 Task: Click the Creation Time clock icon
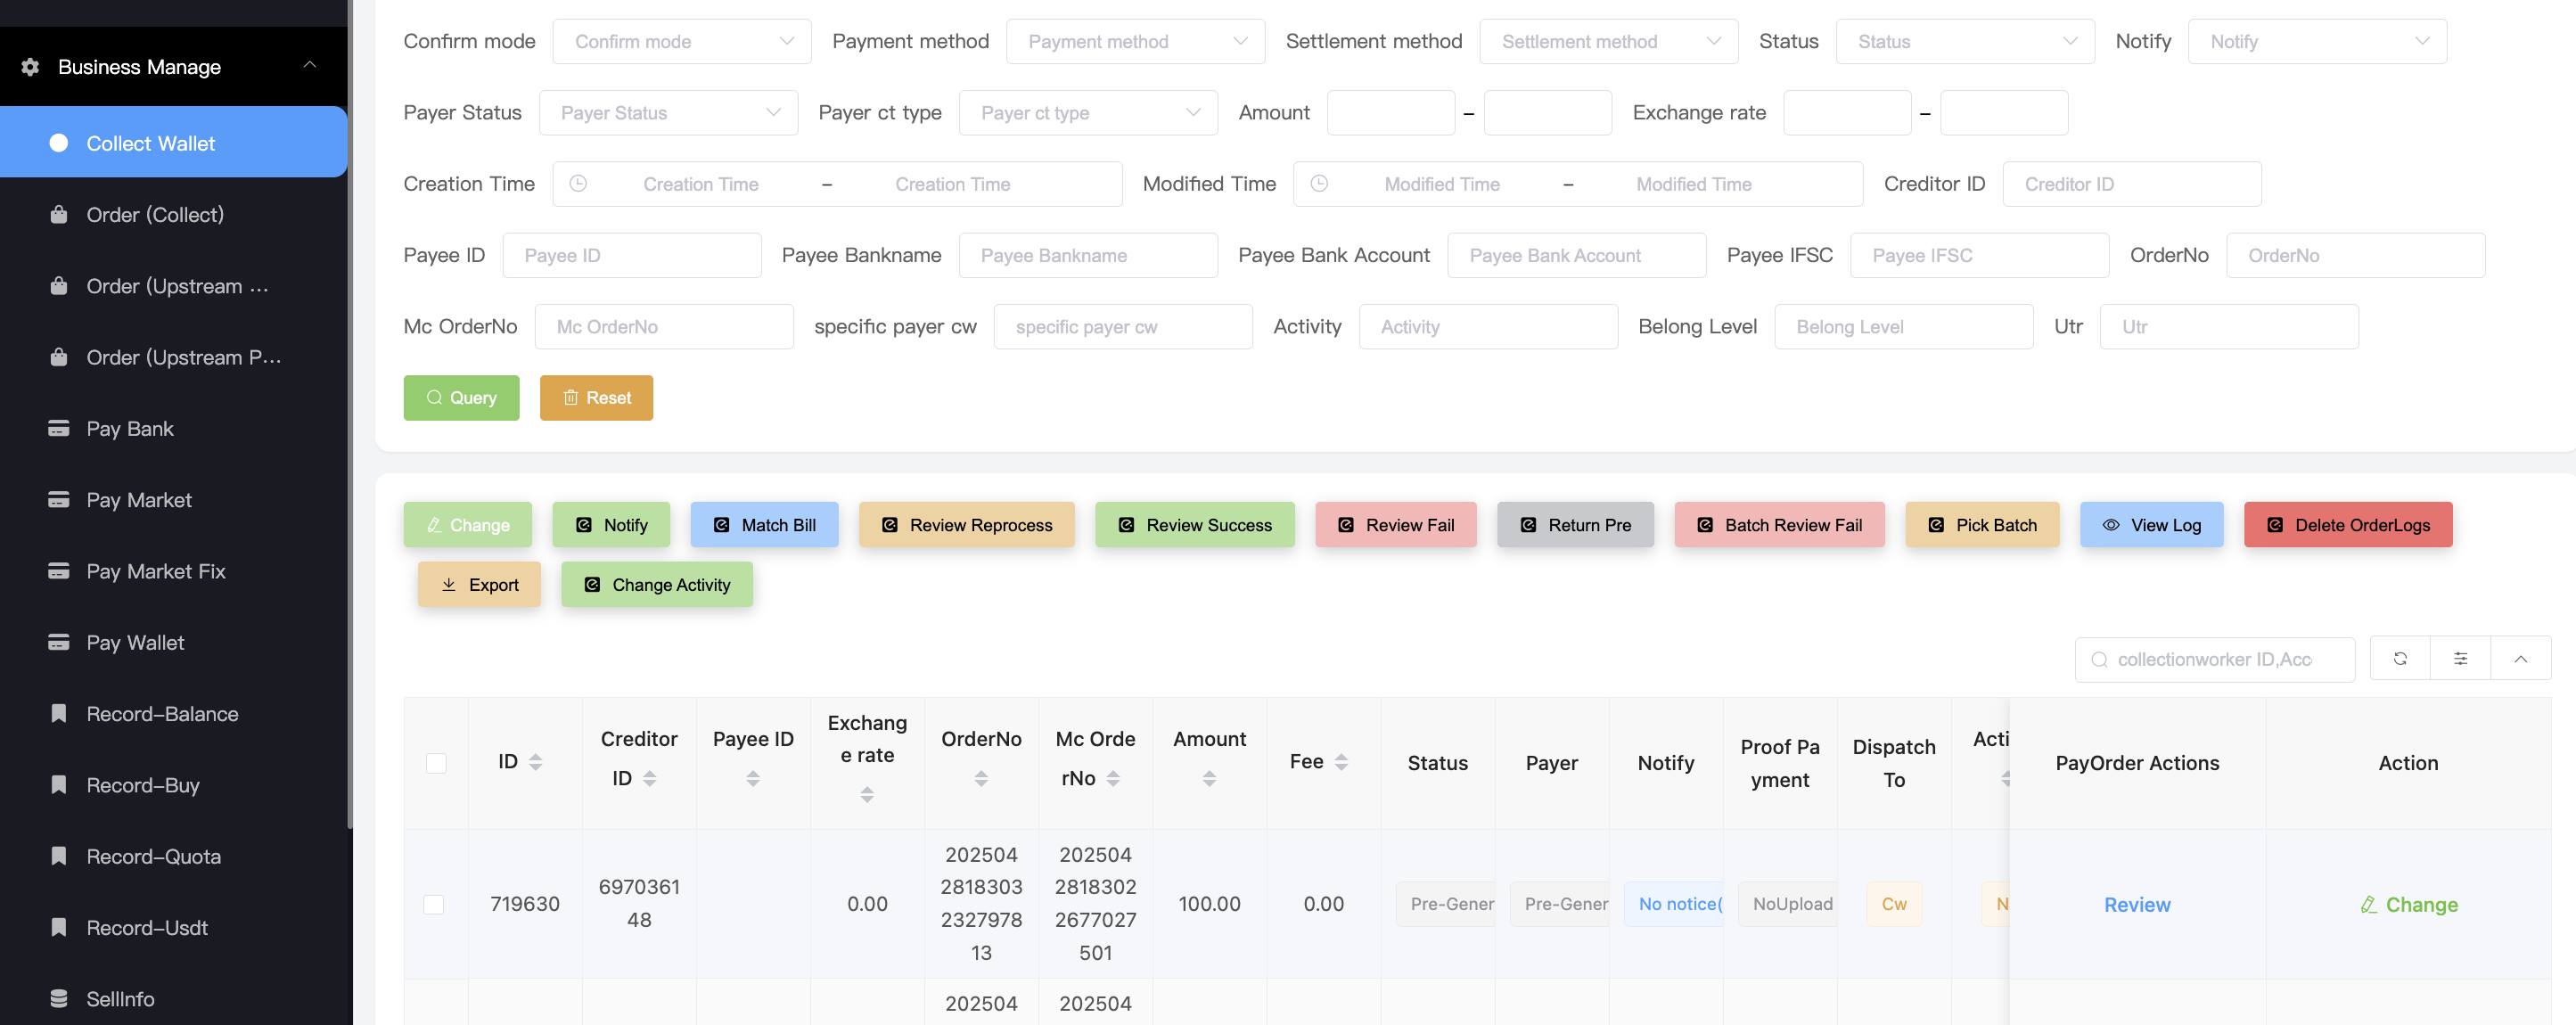point(578,184)
